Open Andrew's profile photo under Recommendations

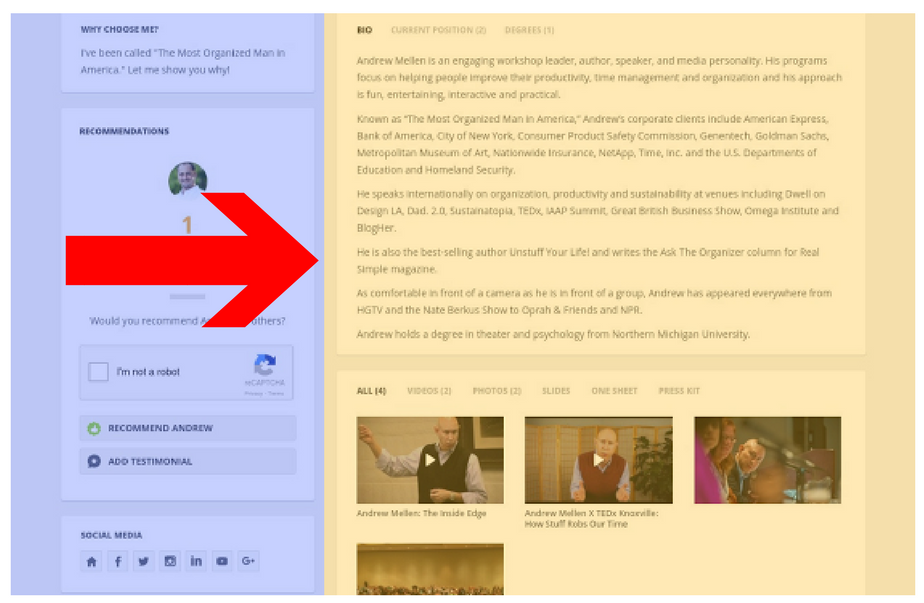tap(187, 180)
